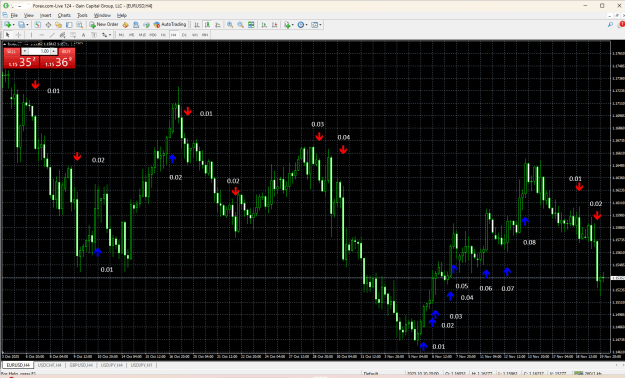Zoom in on the chart
The width and height of the screenshot is (625, 378).
[x=230, y=25]
